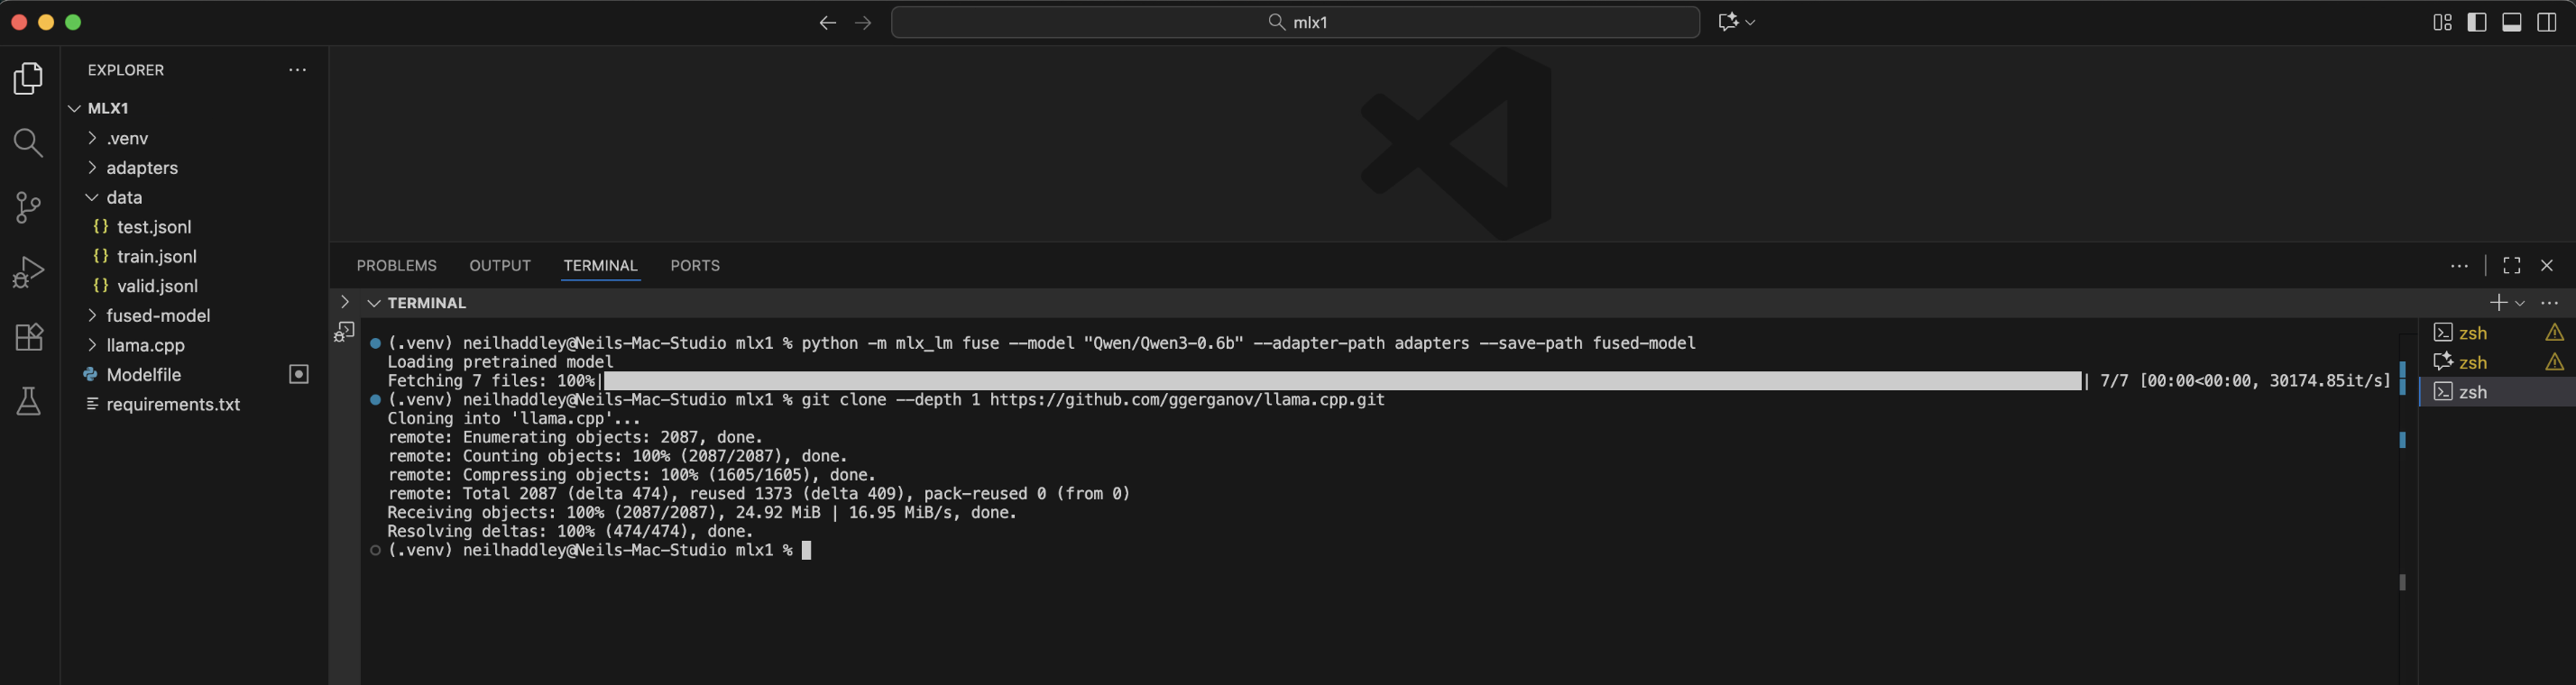The height and width of the screenshot is (685, 2576).
Task: Create a new terminal with plus
Action: (2498, 303)
